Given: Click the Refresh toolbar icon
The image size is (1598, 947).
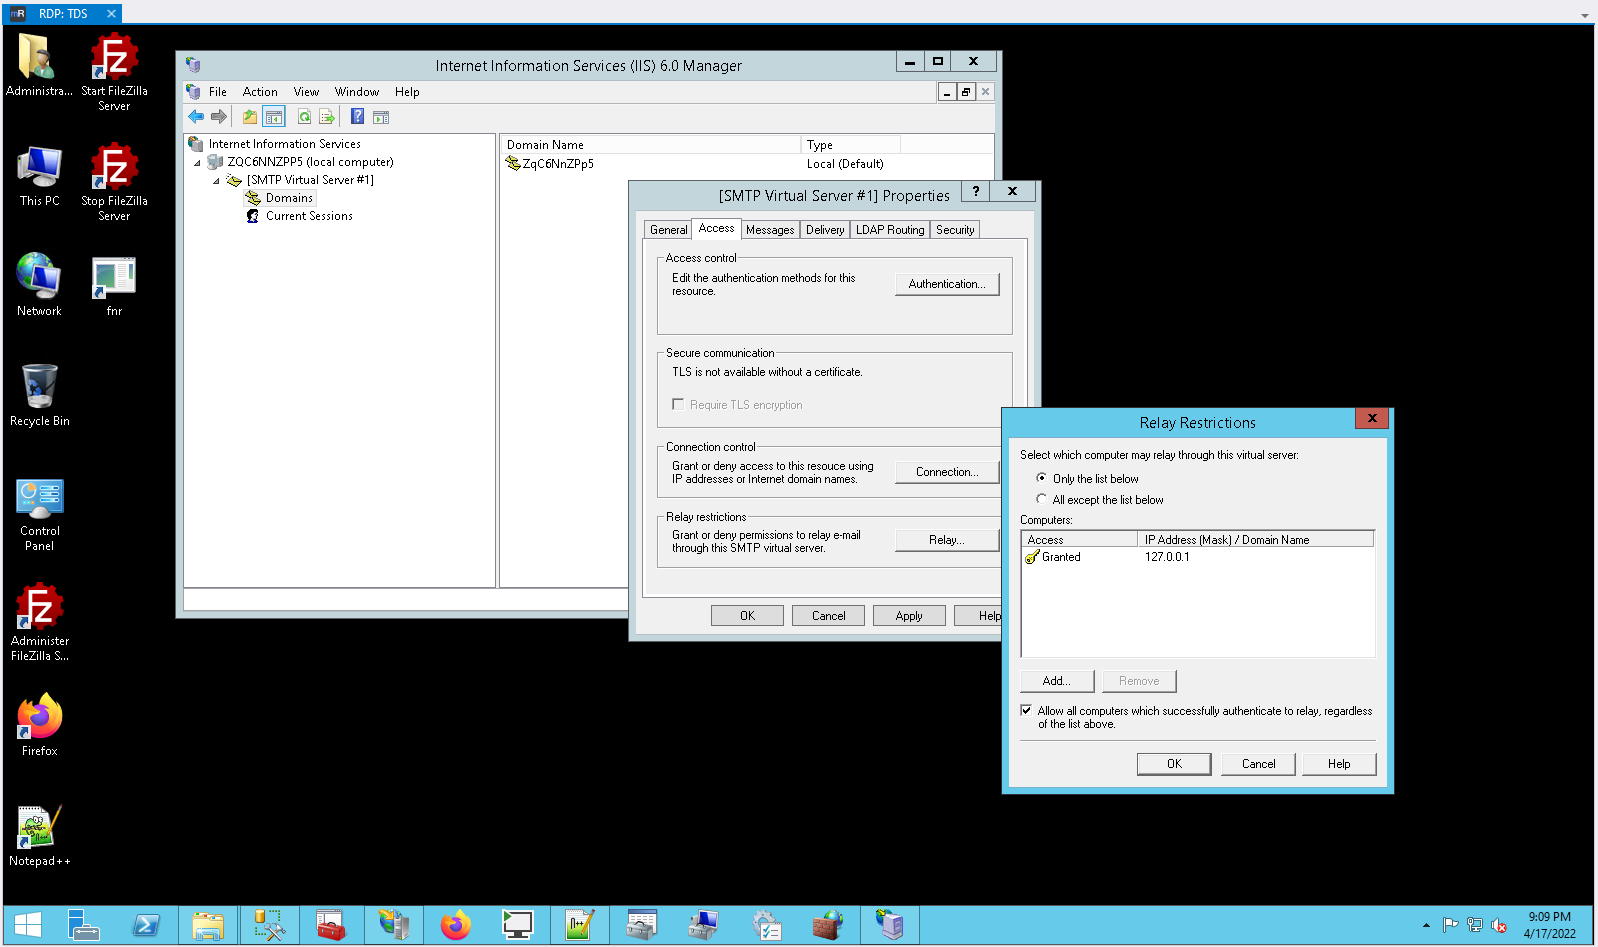Looking at the screenshot, I should tap(304, 117).
